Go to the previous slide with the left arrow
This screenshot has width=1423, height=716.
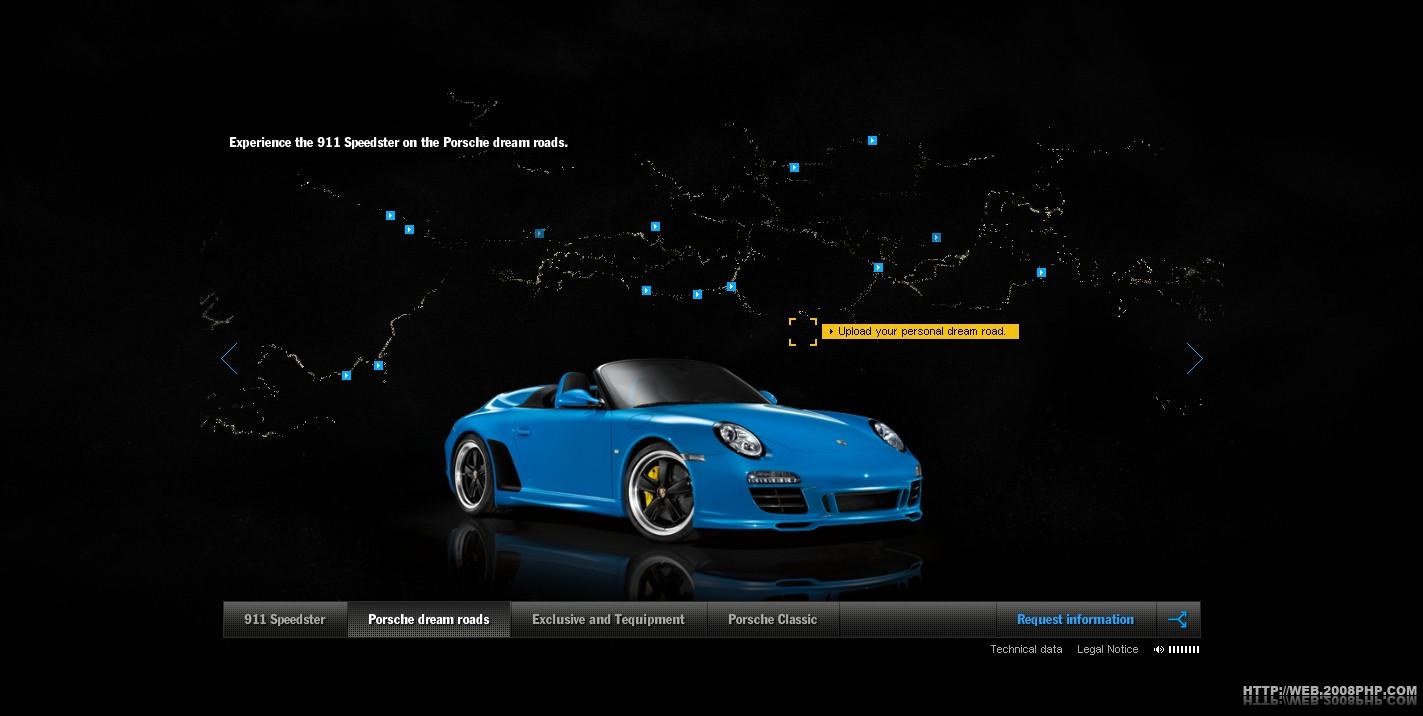click(x=230, y=358)
